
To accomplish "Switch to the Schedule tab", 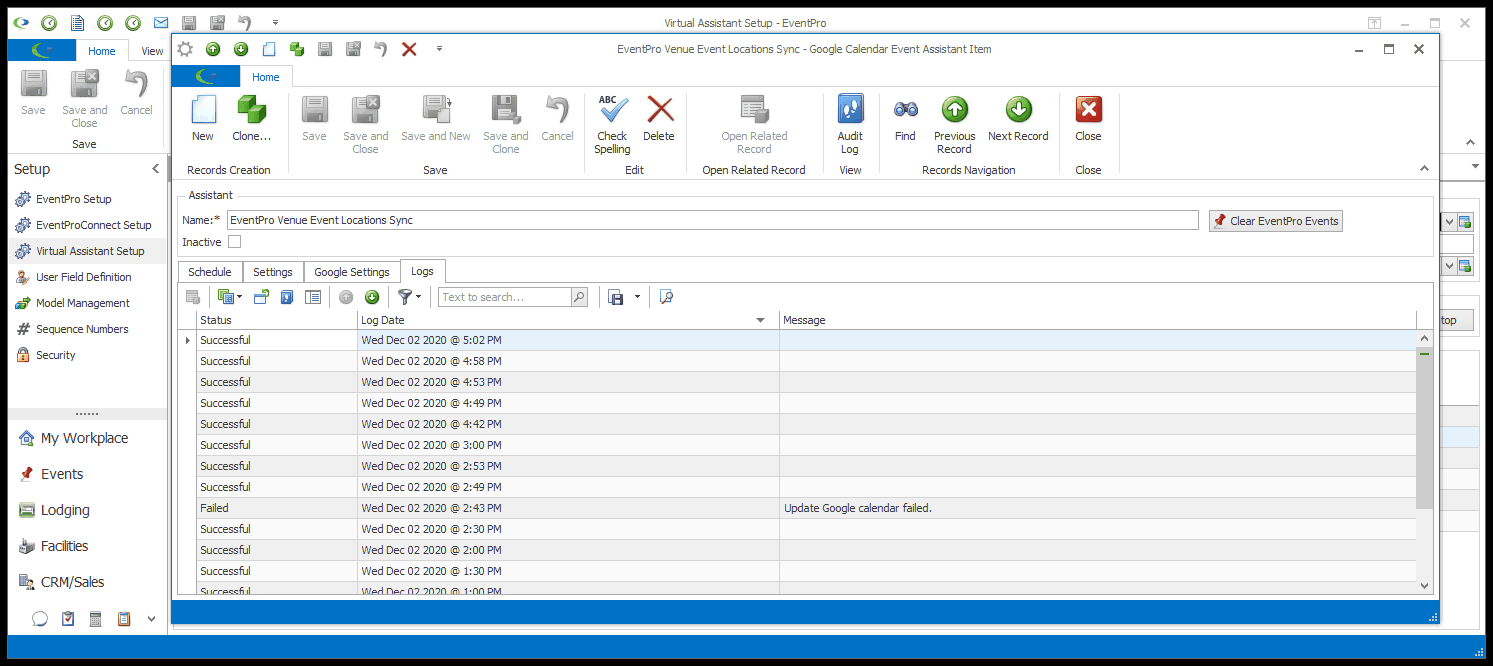I will click(210, 272).
